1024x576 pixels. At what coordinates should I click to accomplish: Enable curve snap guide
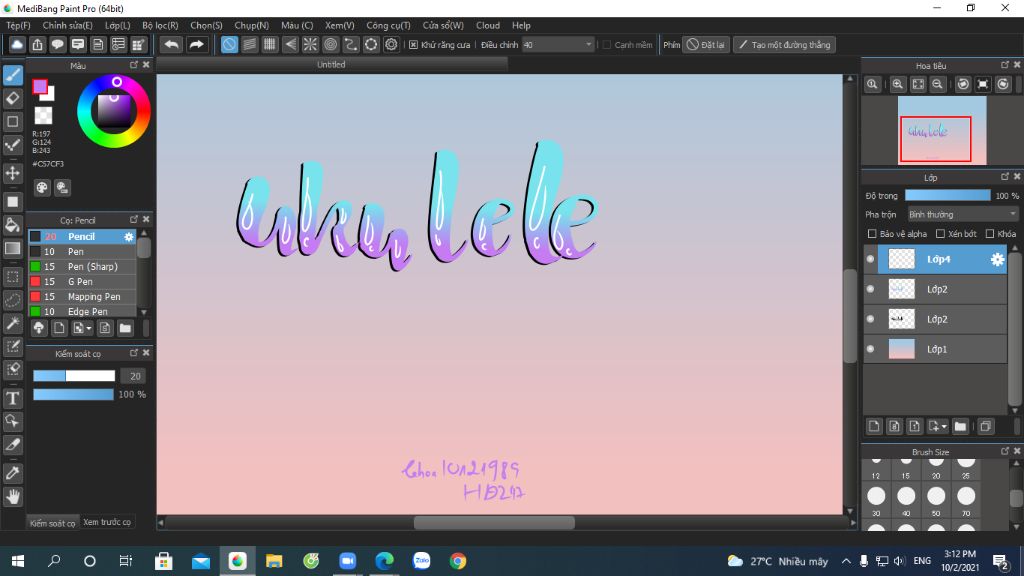351,44
